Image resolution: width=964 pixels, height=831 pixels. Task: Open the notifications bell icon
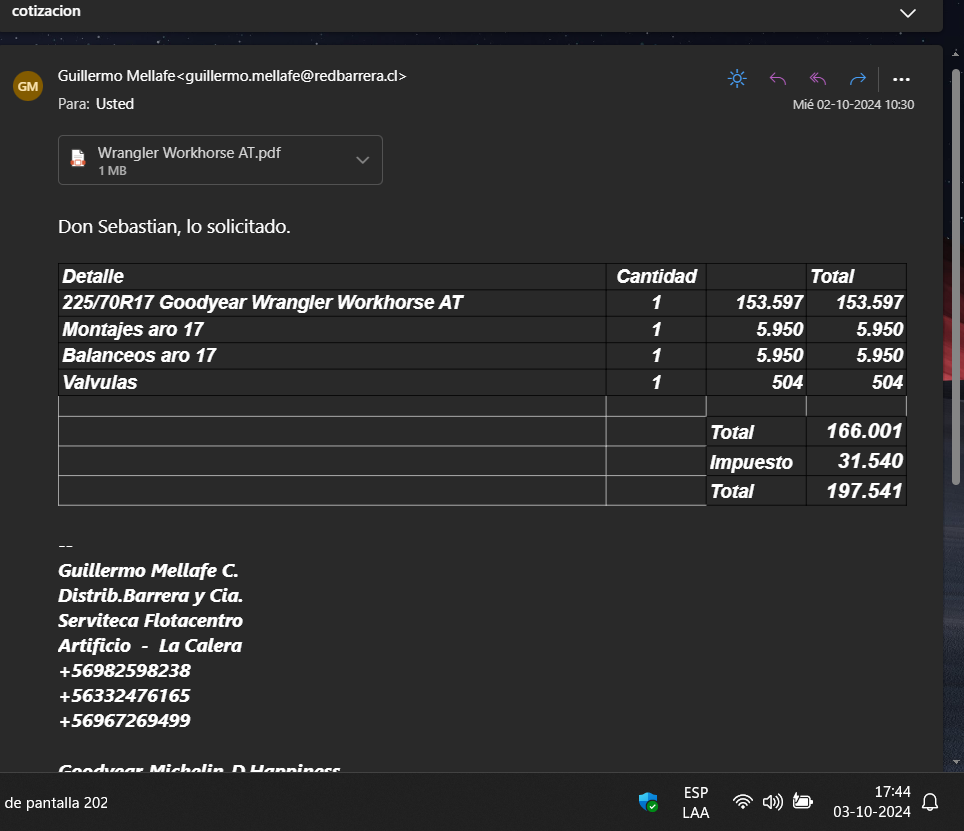click(x=930, y=802)
